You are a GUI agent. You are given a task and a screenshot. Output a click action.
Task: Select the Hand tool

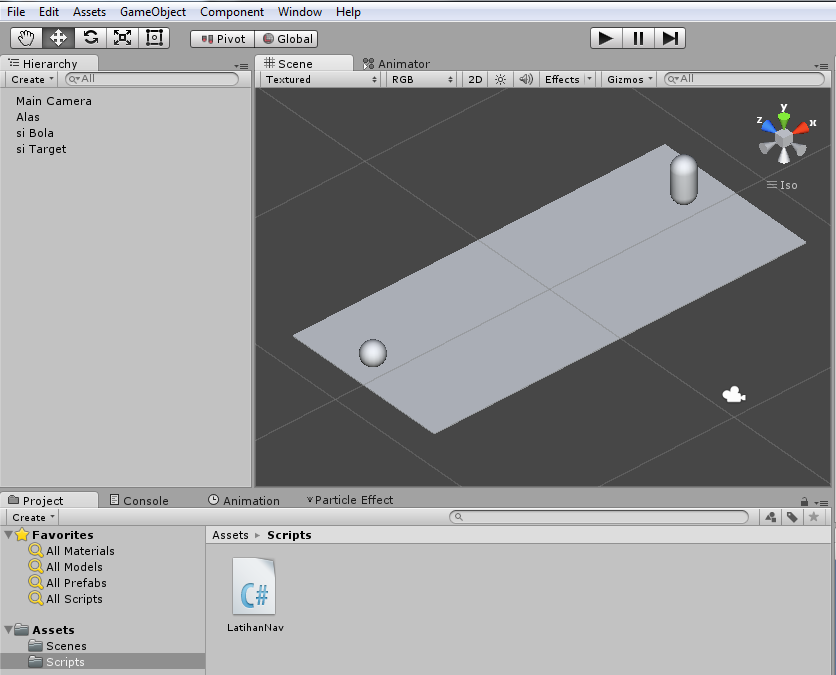25,38
